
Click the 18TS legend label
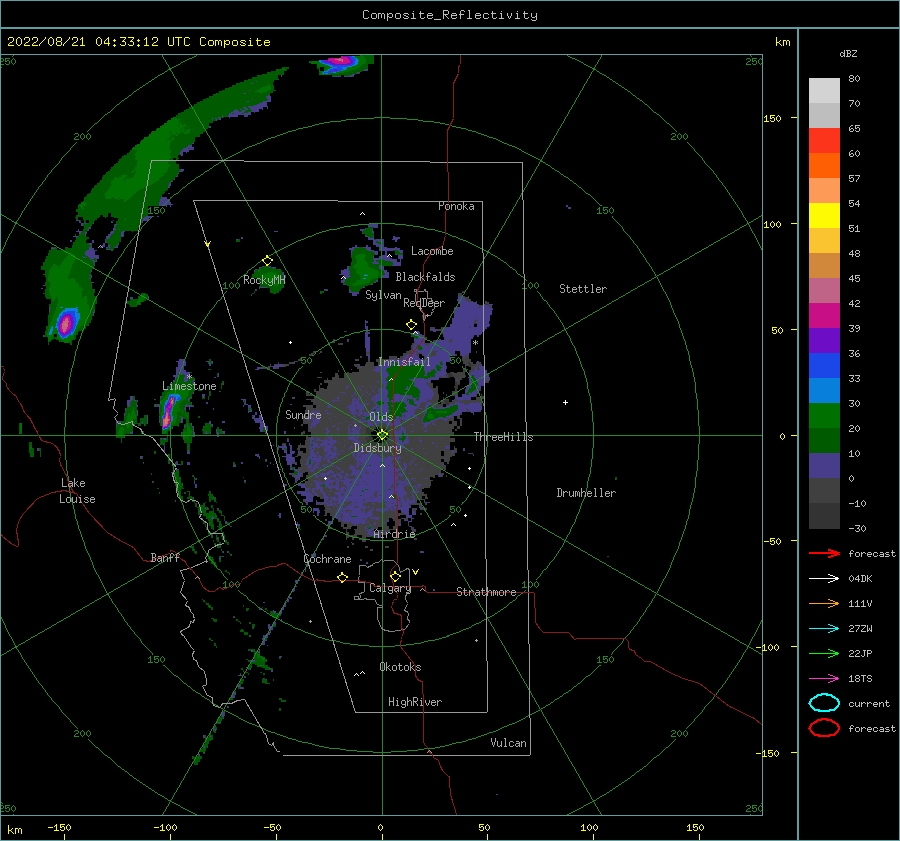pyautogui.click(x=860, y=679)
